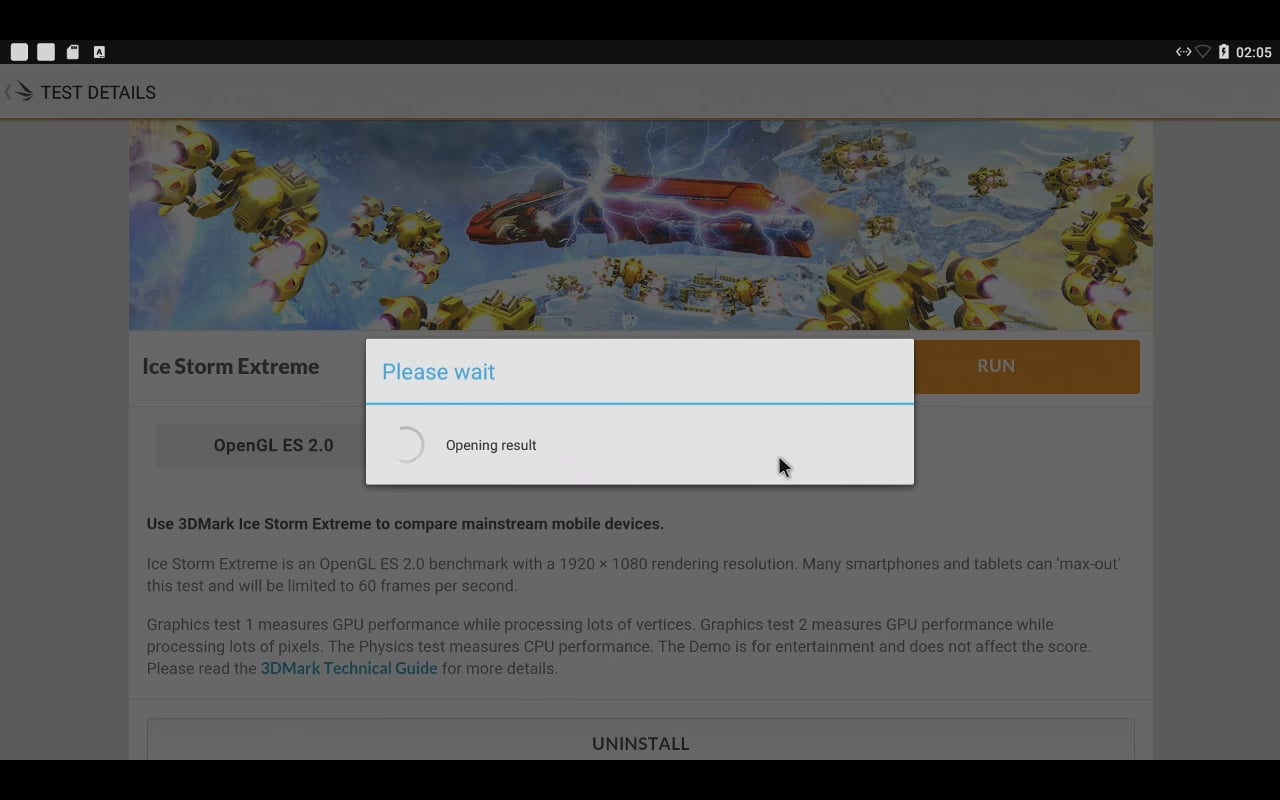Click the 'Ice Storm Extreme' test title
The height and width of the screenshot is (800, 1280).
(231, 366)
